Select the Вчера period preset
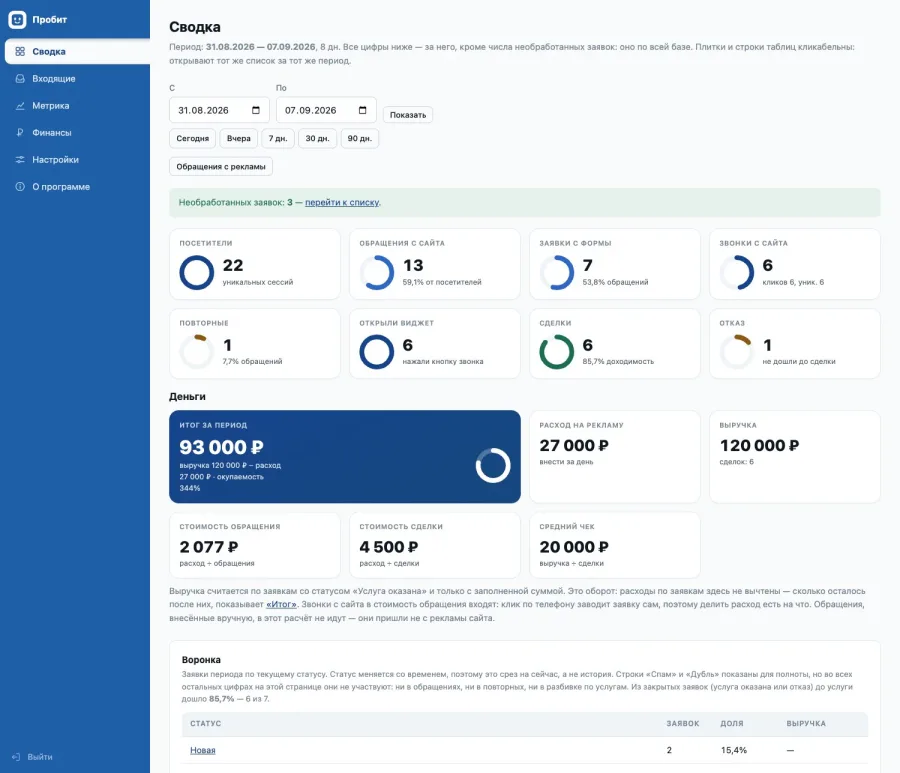This screenshot has width=900, height=773. click(239, 138)
